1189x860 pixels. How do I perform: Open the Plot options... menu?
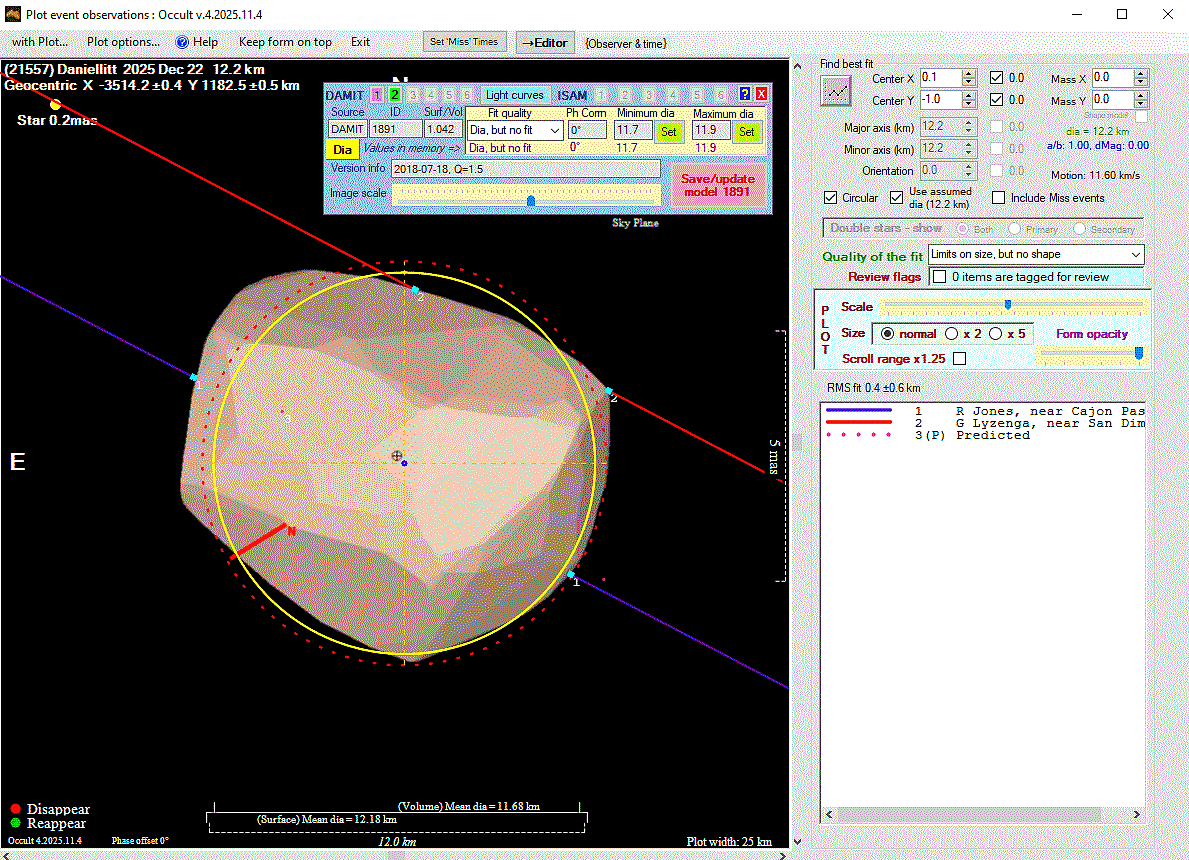pos(123,42)
